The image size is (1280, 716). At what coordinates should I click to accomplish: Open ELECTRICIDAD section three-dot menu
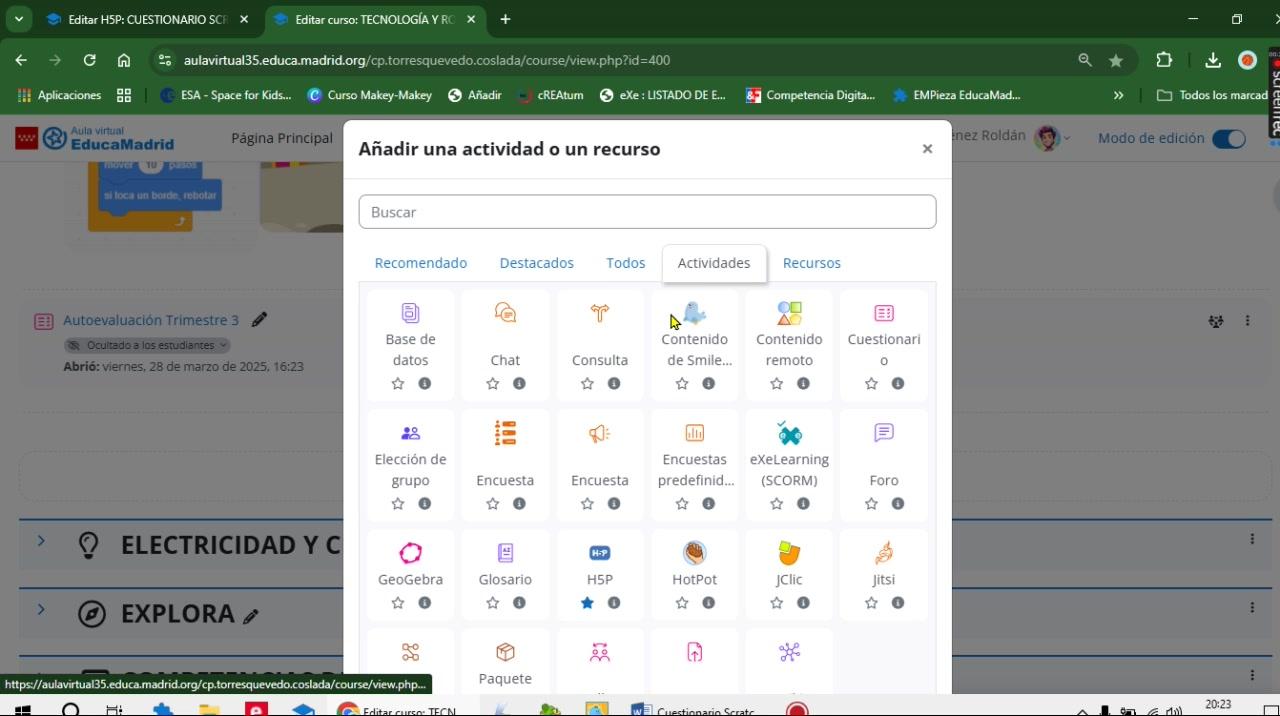click(1252, 539)
